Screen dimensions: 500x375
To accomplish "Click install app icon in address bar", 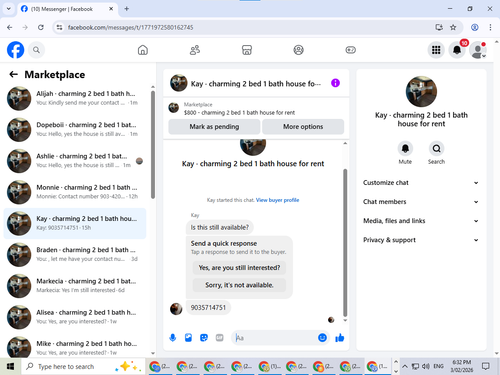I will point(439,27).
